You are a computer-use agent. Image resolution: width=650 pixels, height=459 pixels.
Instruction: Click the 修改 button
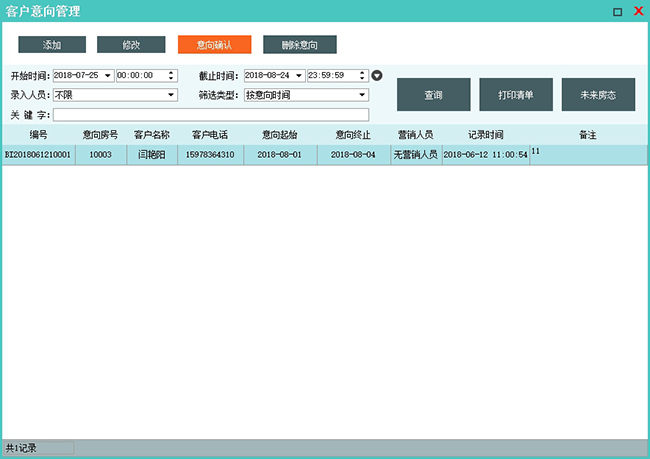tap(131, 45)
